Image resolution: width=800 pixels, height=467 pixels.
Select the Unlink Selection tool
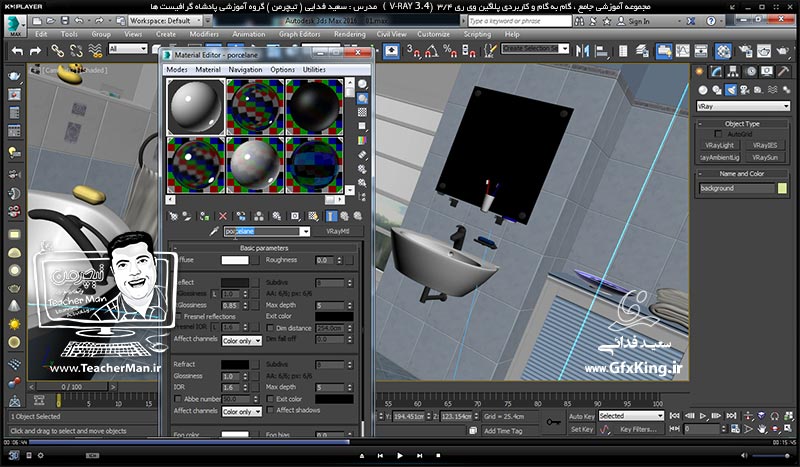point(76,51)
